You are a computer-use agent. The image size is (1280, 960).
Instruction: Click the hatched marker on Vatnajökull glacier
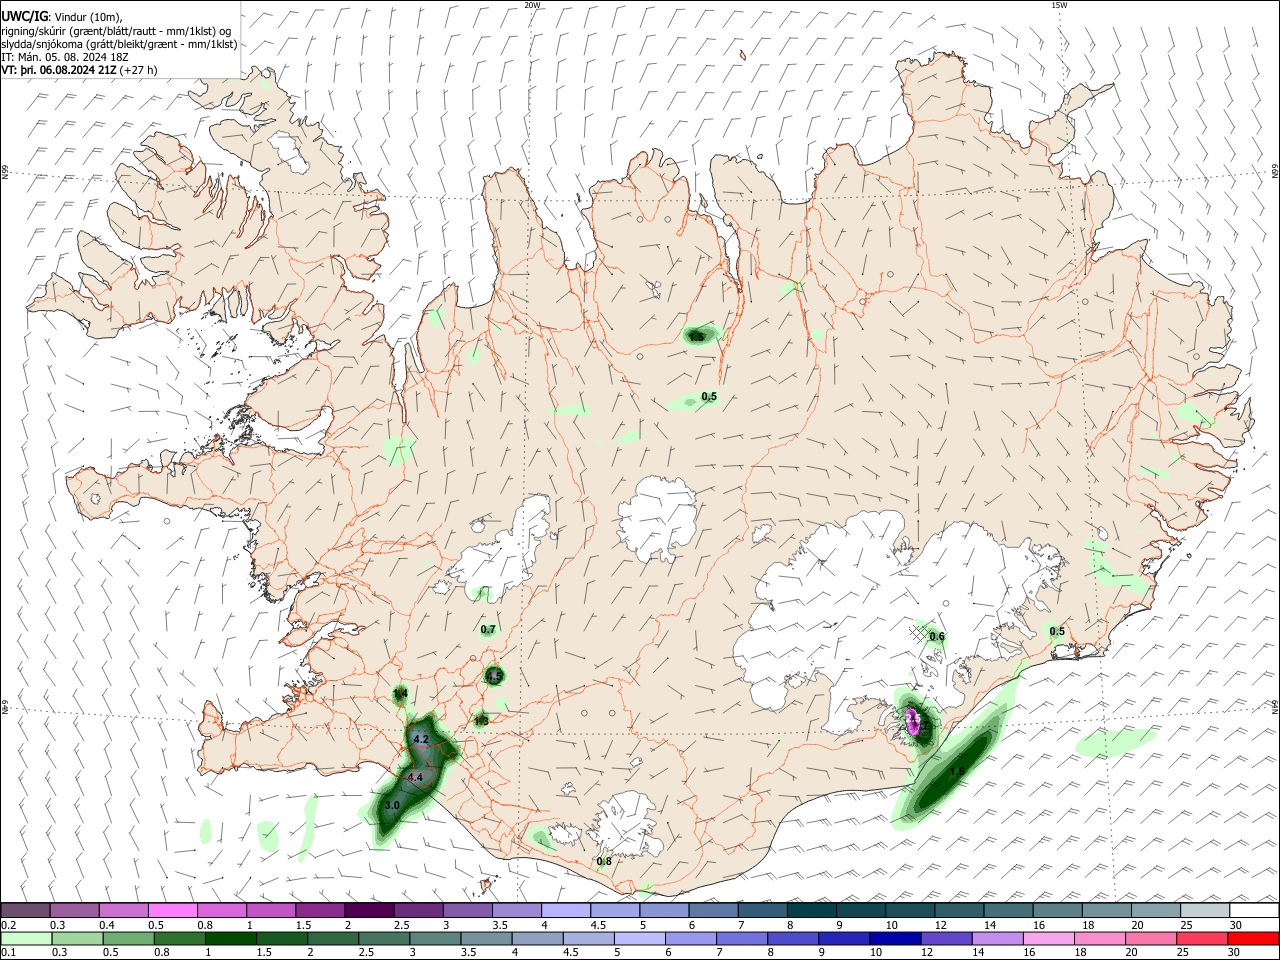click(919, 632)
